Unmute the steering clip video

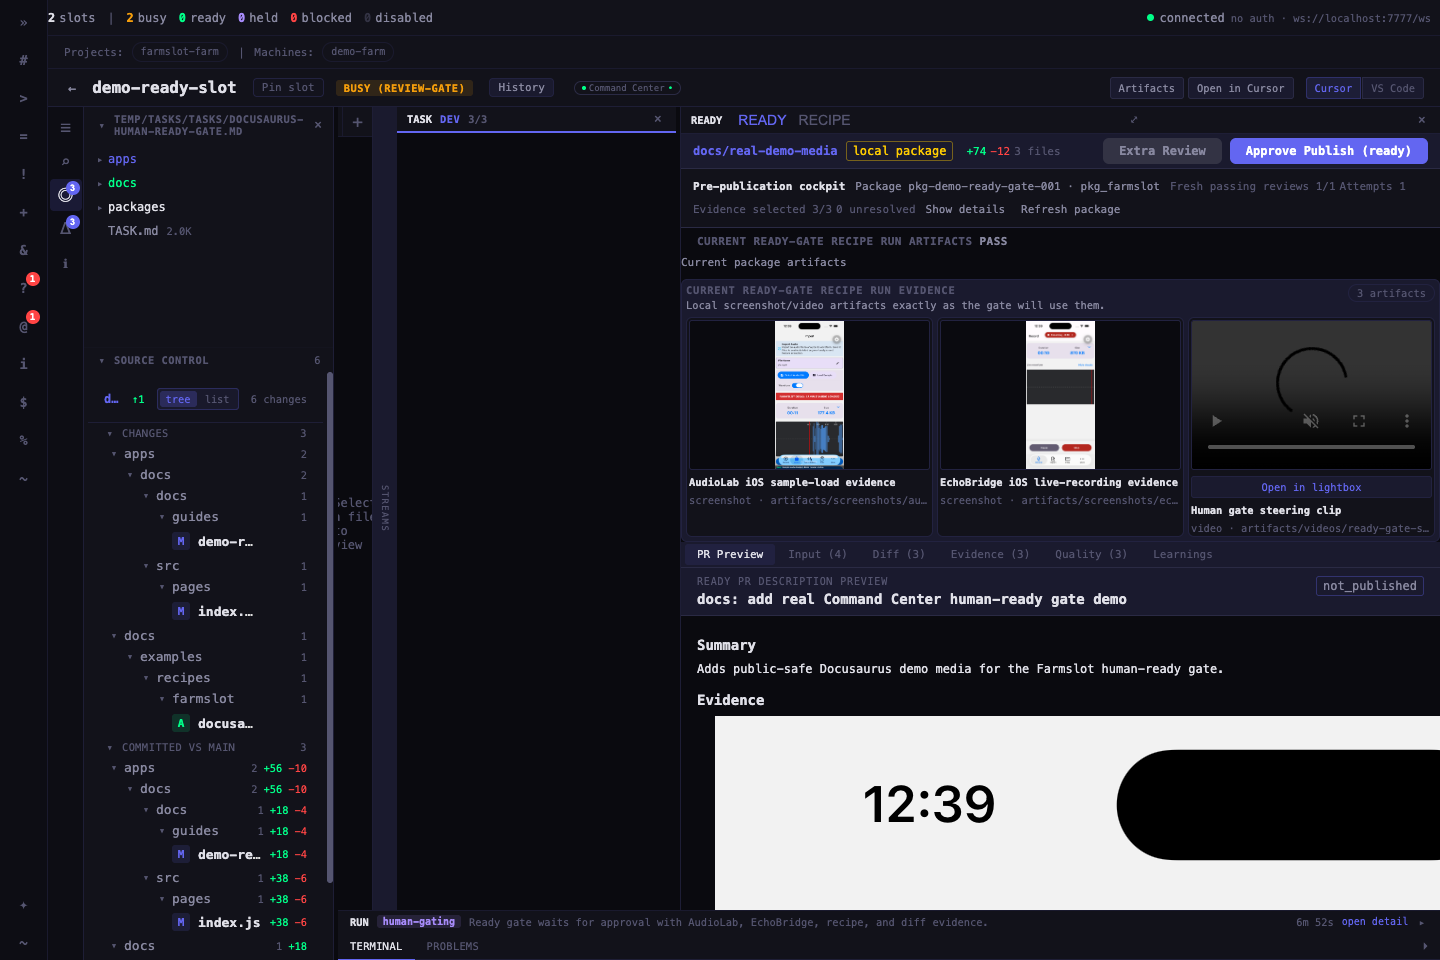[x=1311, y=421]
